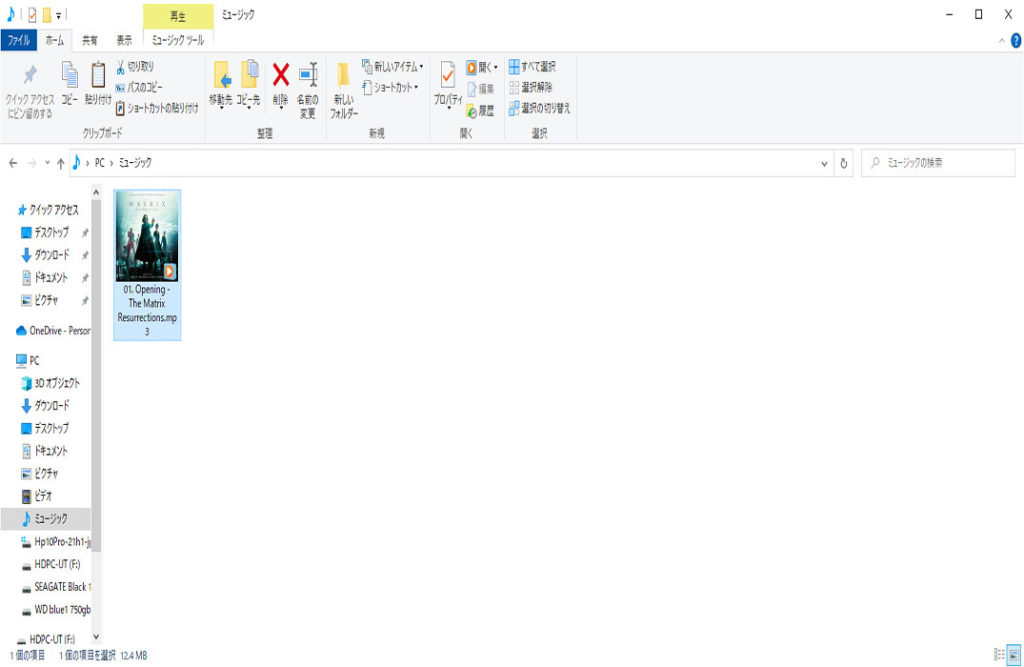The image size is (1024, 667).
Task: Open the 共有 (Share) ribbon tab
Action: click(90, 40)
